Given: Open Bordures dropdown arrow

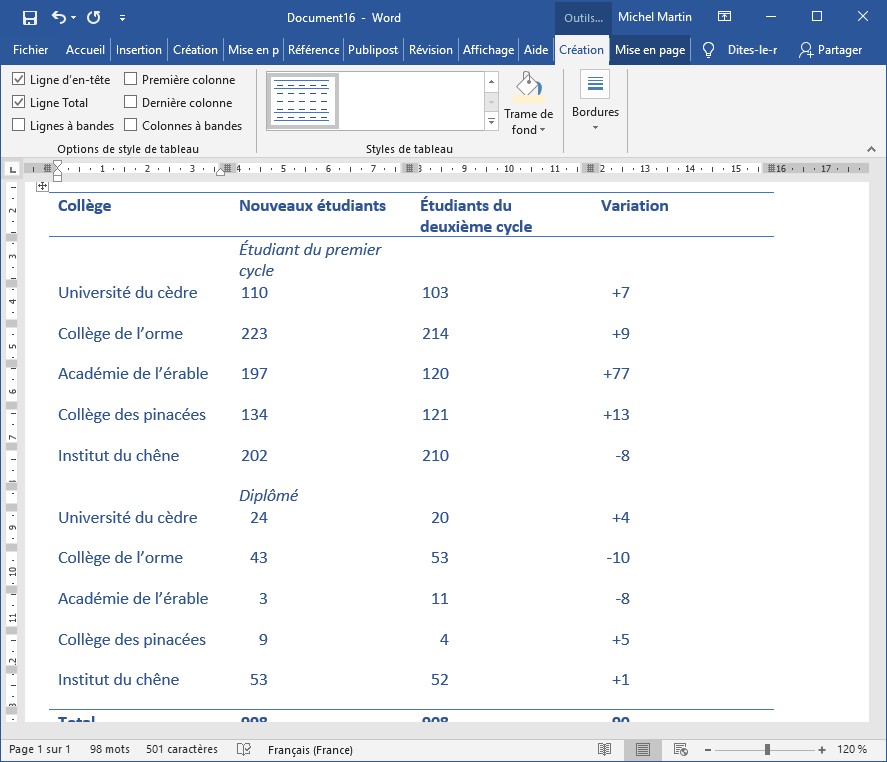Looking at the screenshot, I should coord(595,127).
